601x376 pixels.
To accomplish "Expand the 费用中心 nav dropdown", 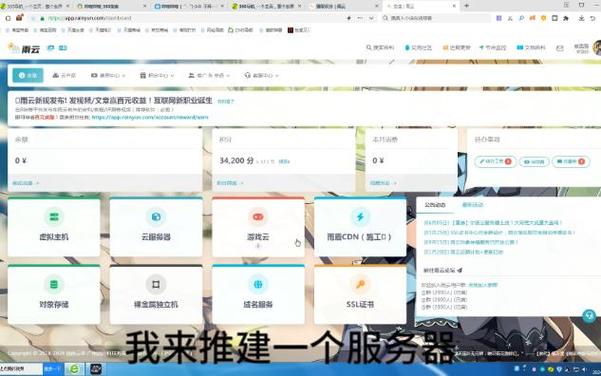I will (108, 76).
